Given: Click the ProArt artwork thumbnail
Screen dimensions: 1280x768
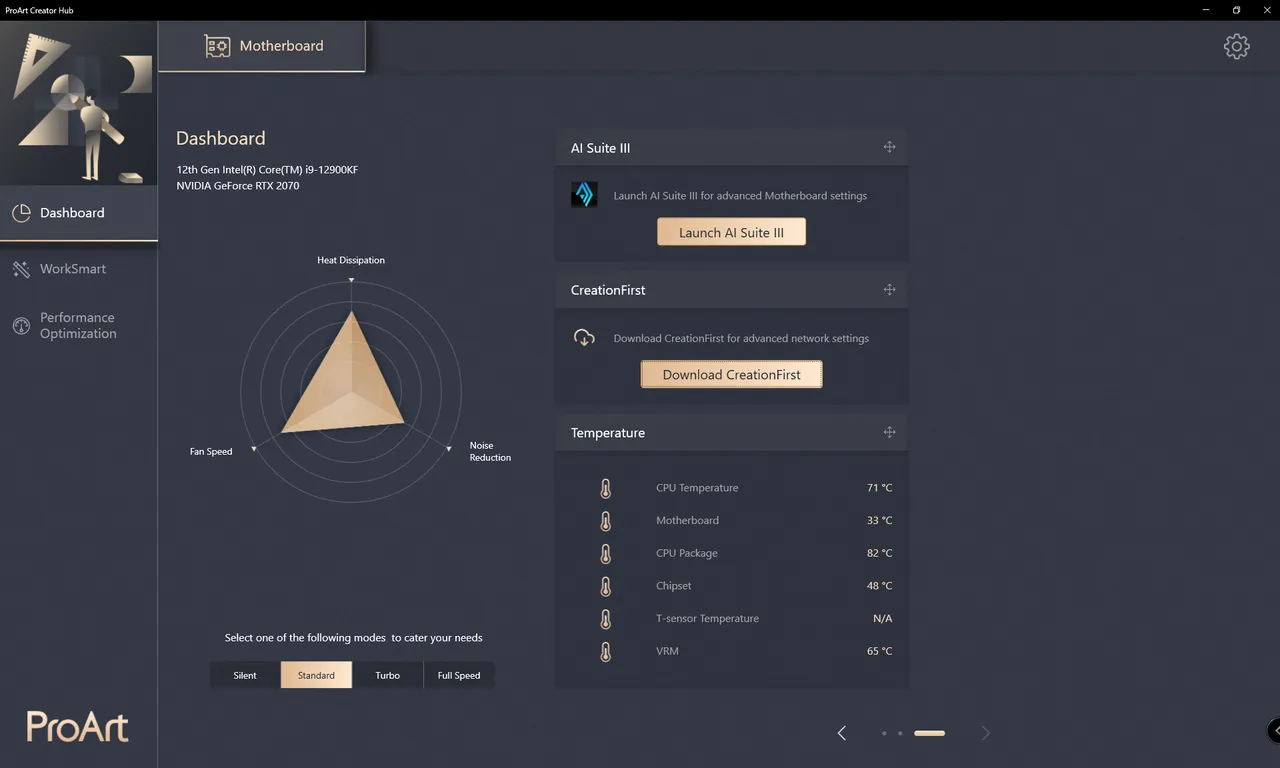Looking at the screenshot, I should point(79,103).
